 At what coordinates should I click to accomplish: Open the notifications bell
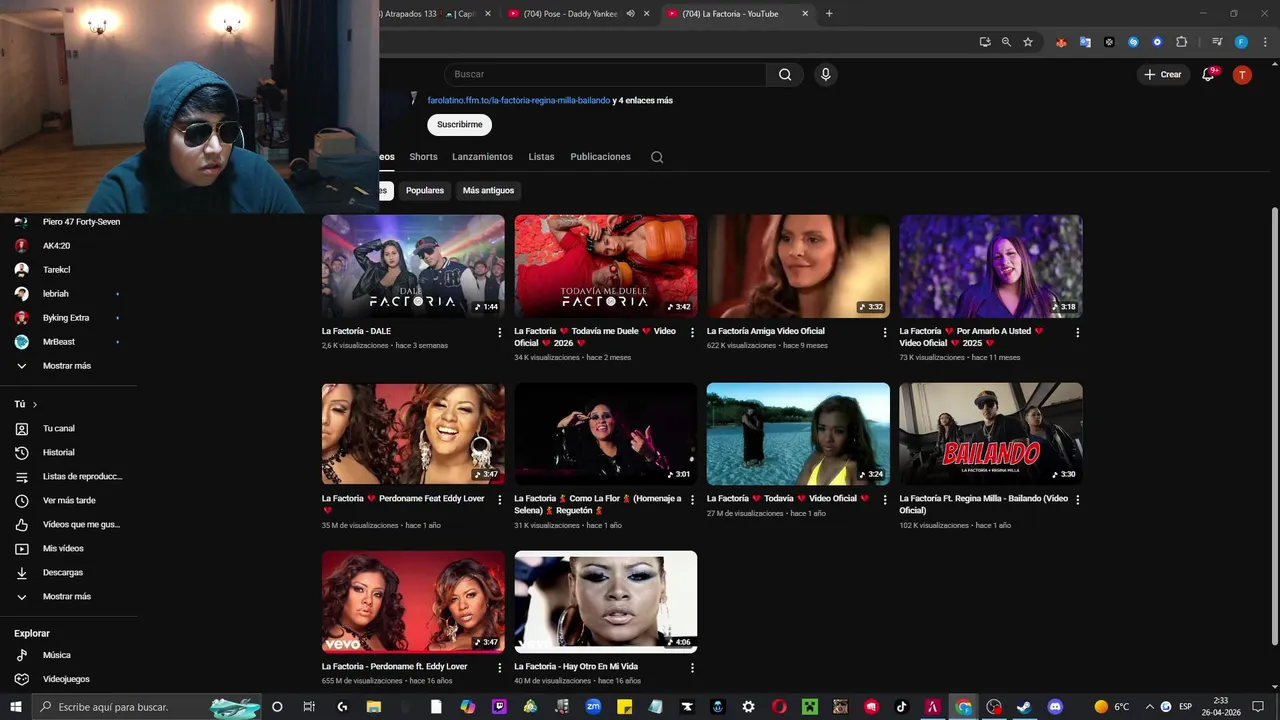pyautogui.click(x=1208, y=74)
